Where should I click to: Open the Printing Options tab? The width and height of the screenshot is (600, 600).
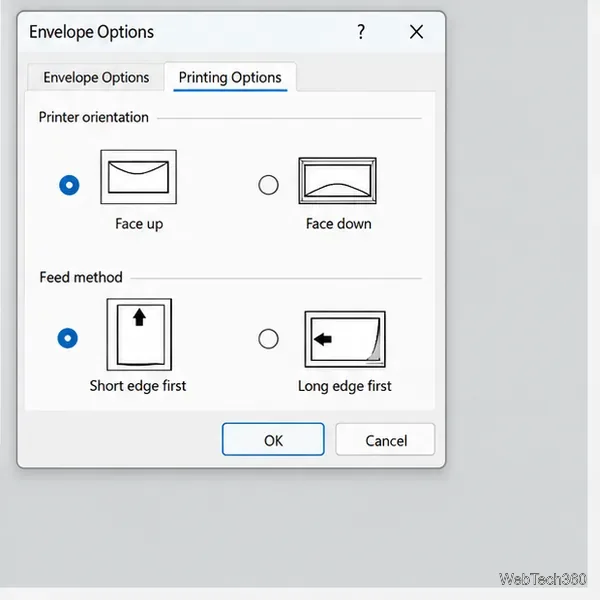[230, 77]
